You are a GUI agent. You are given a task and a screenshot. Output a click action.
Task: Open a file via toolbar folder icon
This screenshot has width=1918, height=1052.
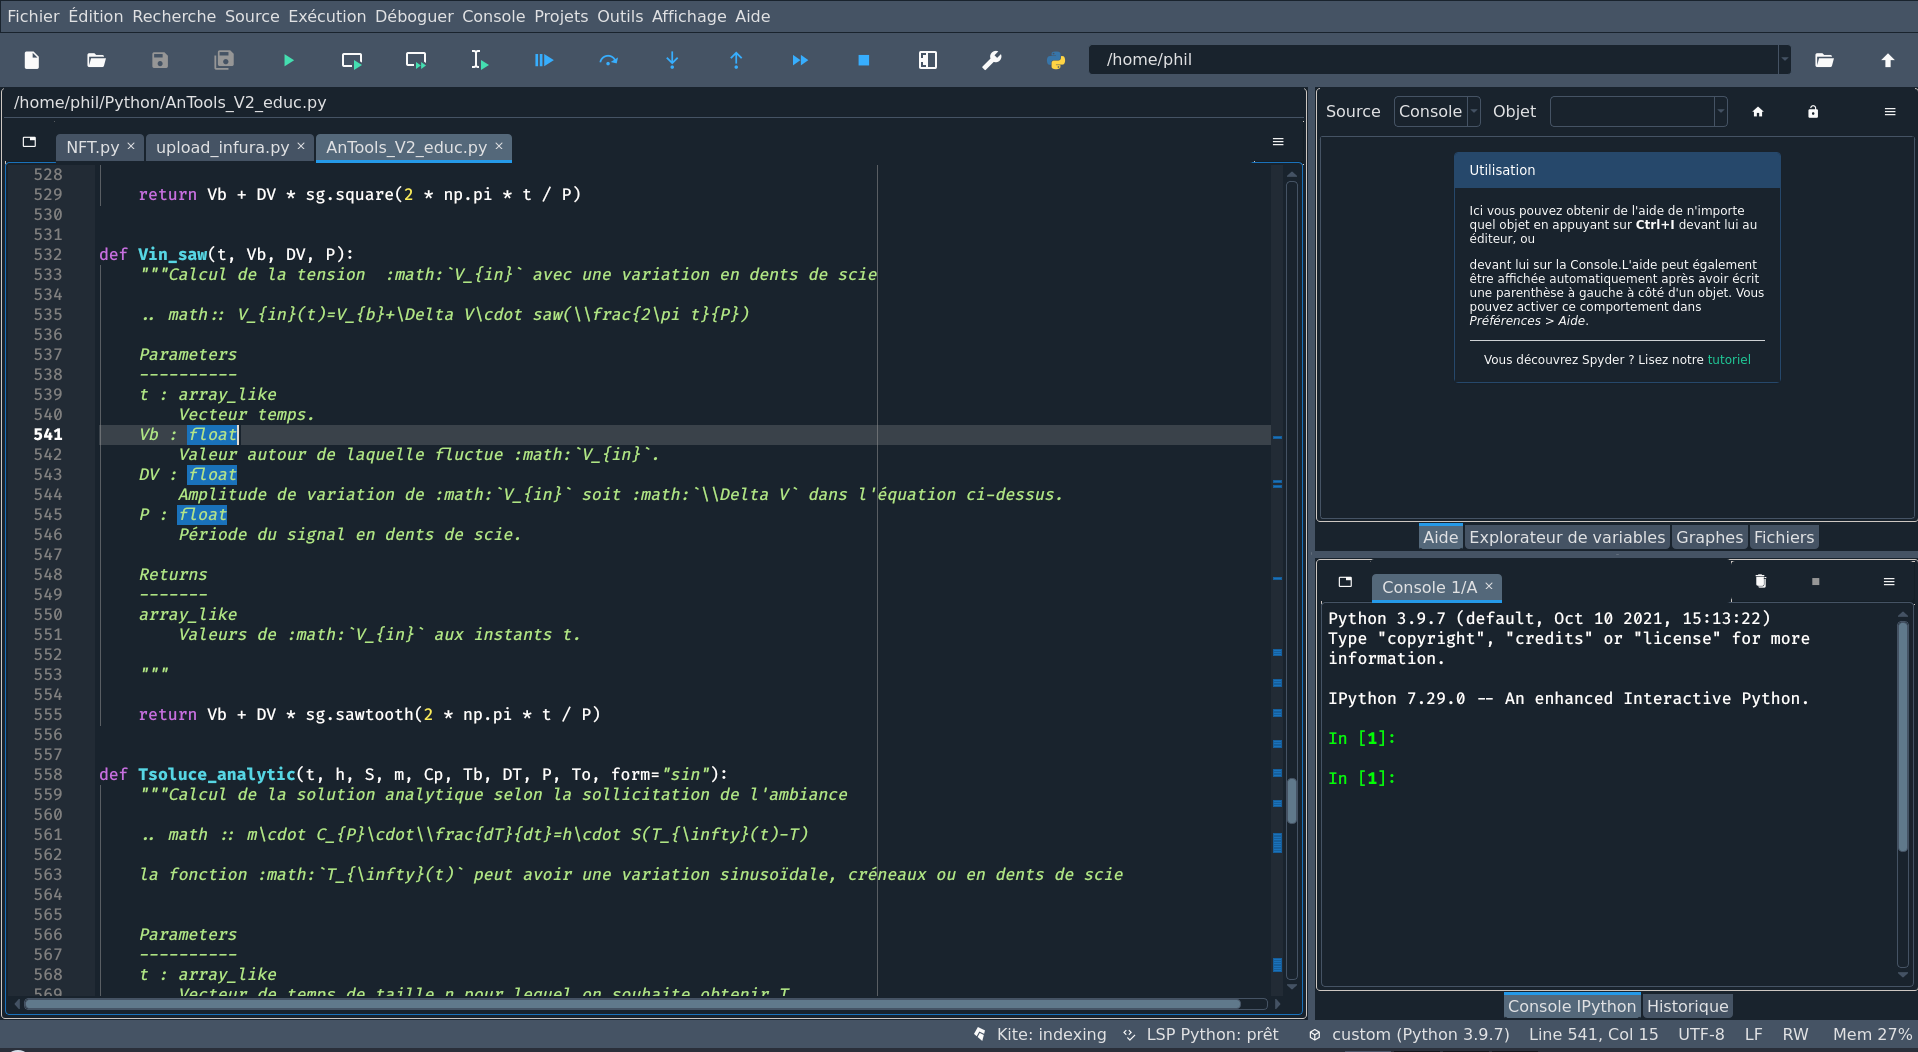pos(96,60)
